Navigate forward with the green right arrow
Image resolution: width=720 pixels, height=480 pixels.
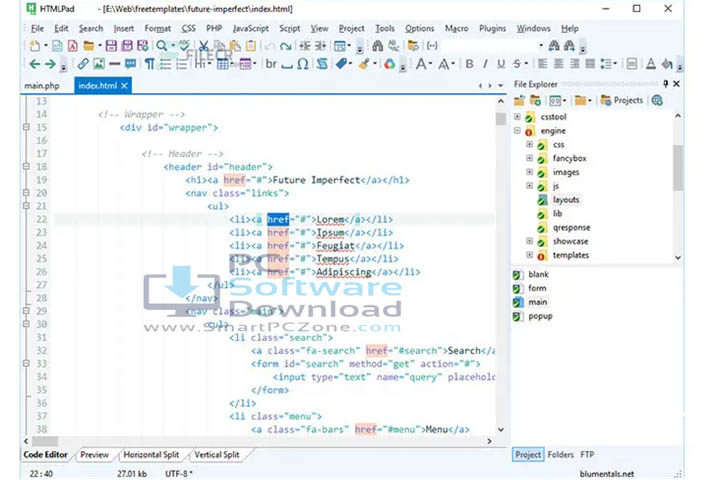(50, 64)
